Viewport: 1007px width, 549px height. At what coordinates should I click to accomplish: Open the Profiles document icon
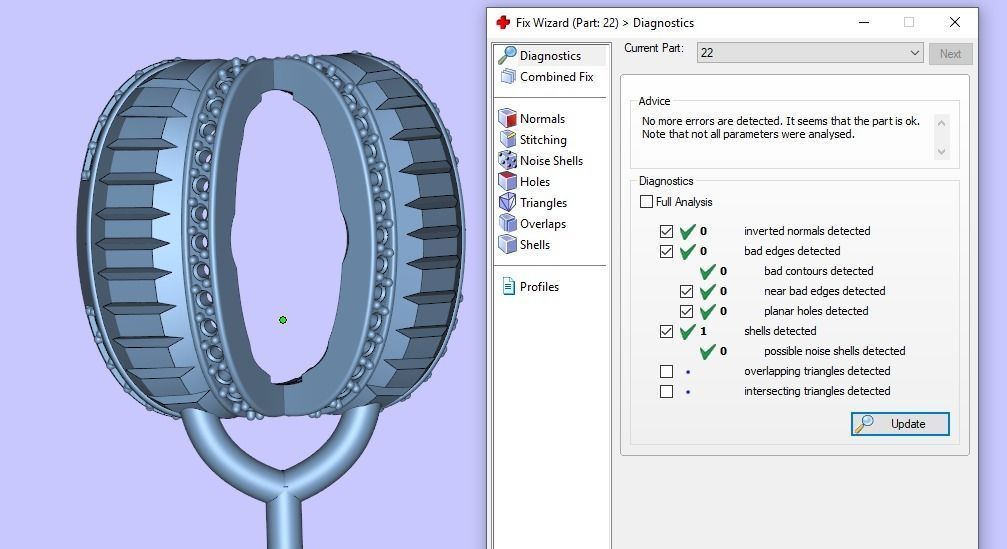click(x=509, y=286)
